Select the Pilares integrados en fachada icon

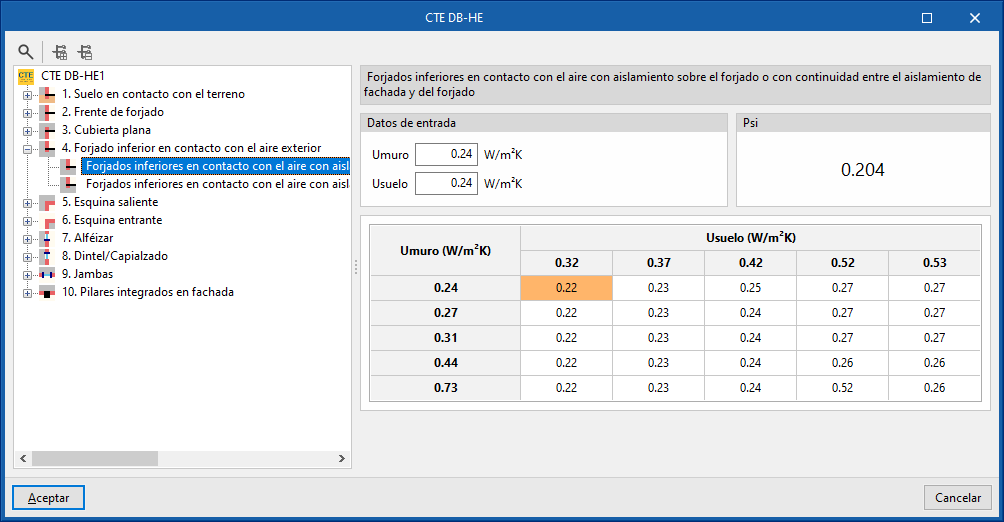click(47, 292)
